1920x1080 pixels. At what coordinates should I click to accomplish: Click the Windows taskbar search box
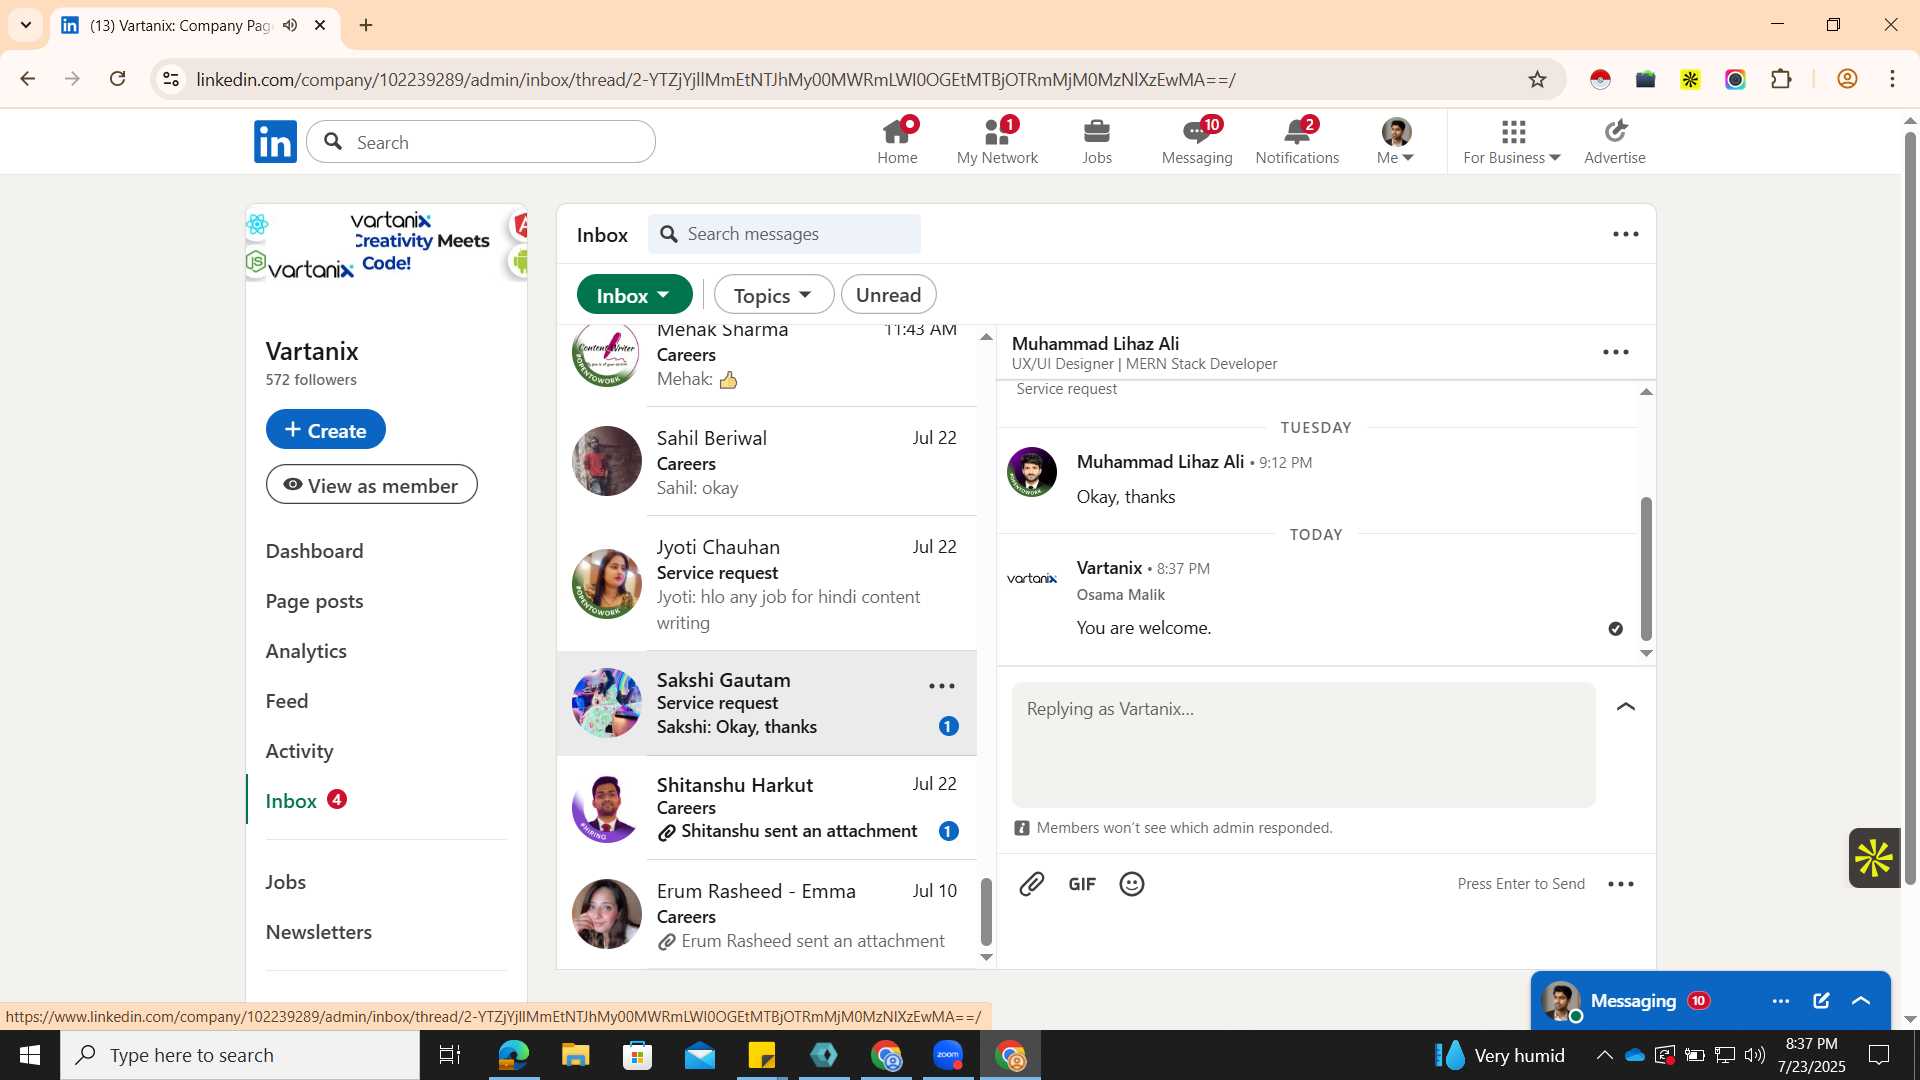click(240, 1055)
